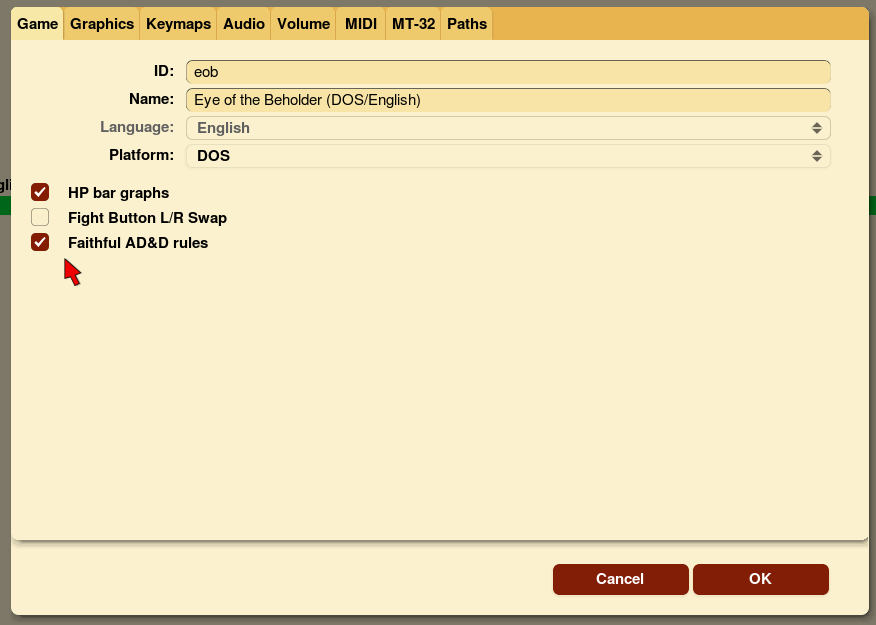Confirm with the OK button

(x=761, y=579)
